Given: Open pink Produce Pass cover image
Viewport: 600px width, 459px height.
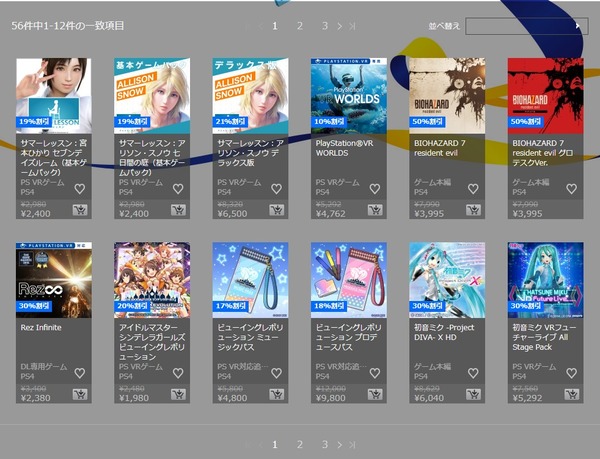Looking at the screenshot, I should [x=349, y=280].
